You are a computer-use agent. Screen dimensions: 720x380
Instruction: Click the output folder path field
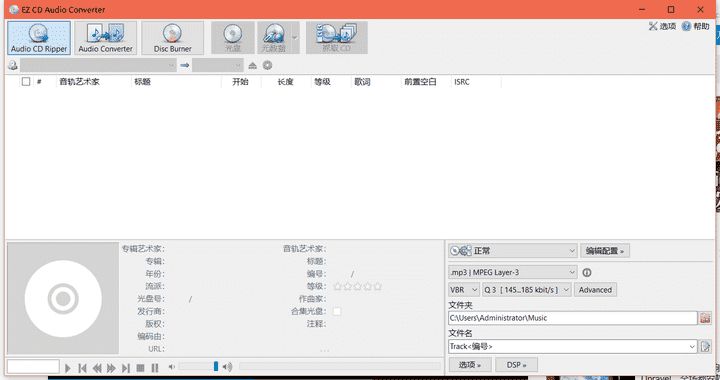point(573,318)
